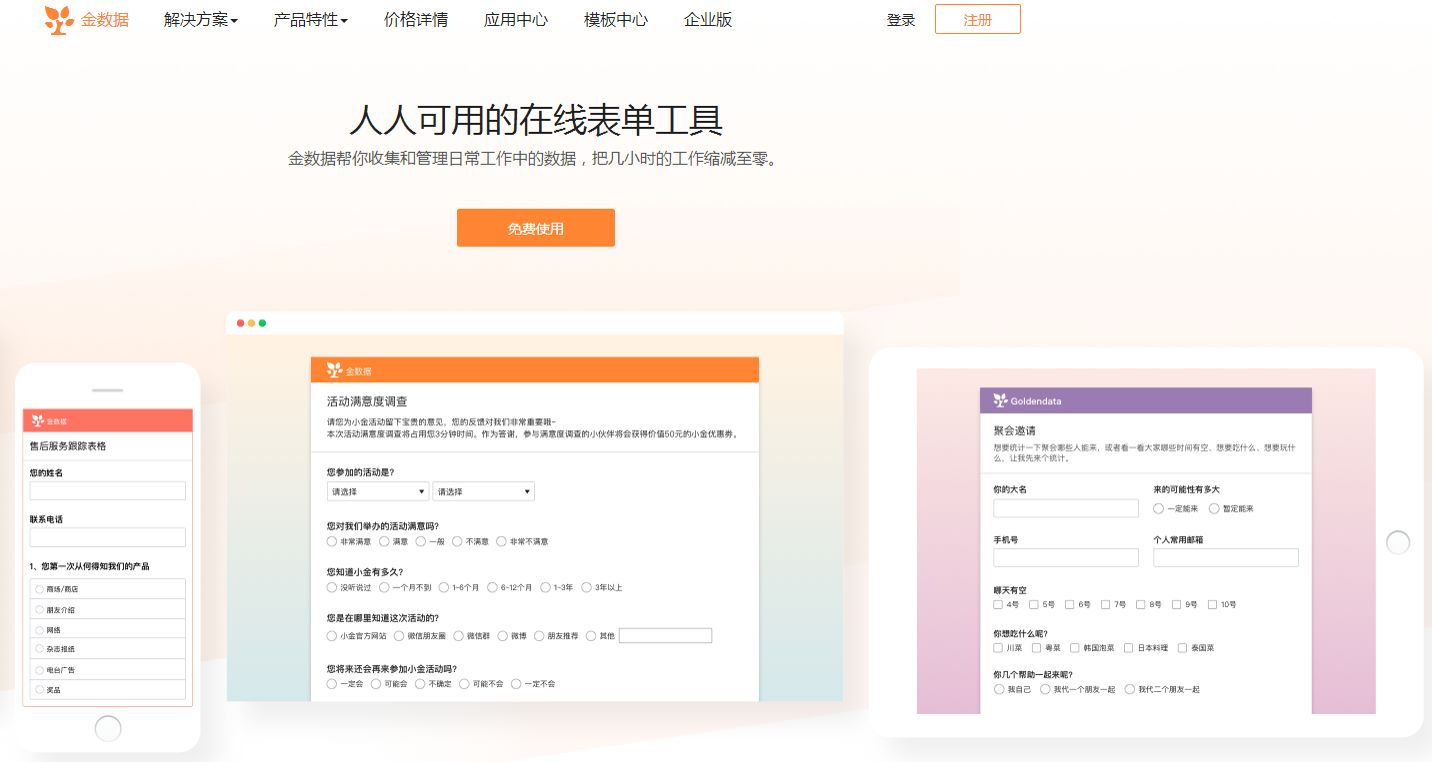Open the 产品特性 dropdown menu

(x=310, y=19)
